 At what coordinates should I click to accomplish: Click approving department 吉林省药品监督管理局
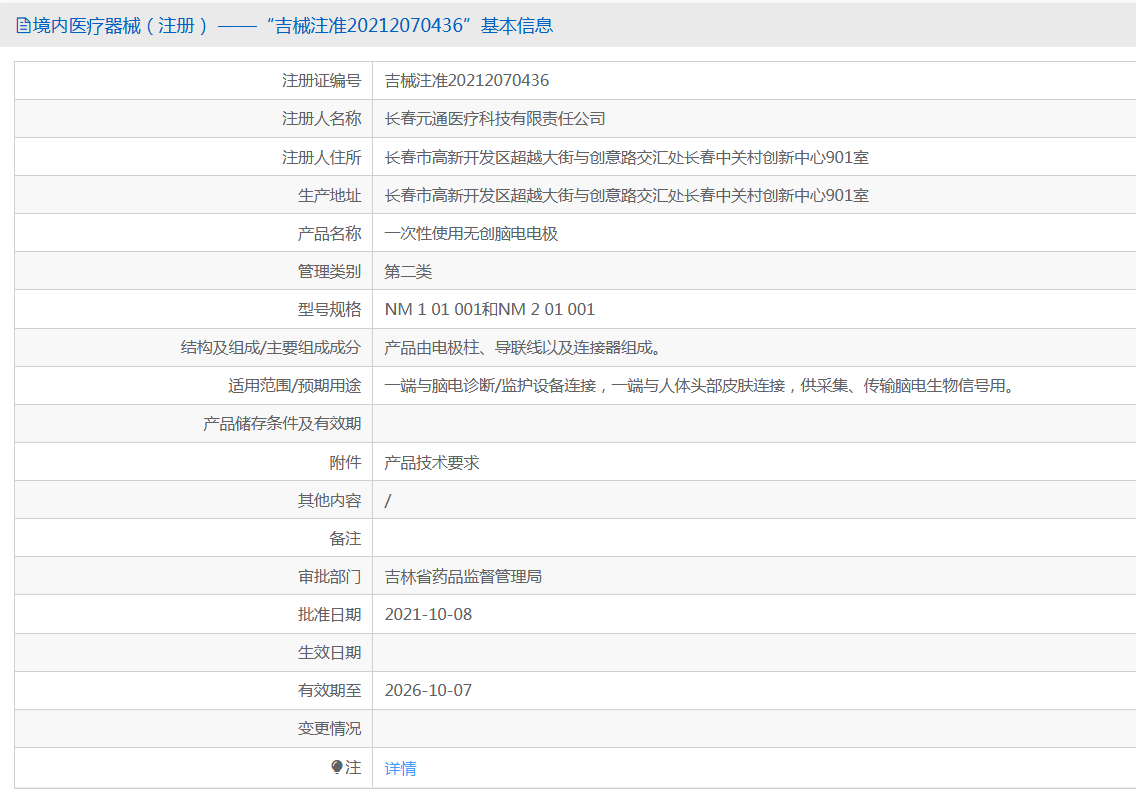[x=463, y=577]
